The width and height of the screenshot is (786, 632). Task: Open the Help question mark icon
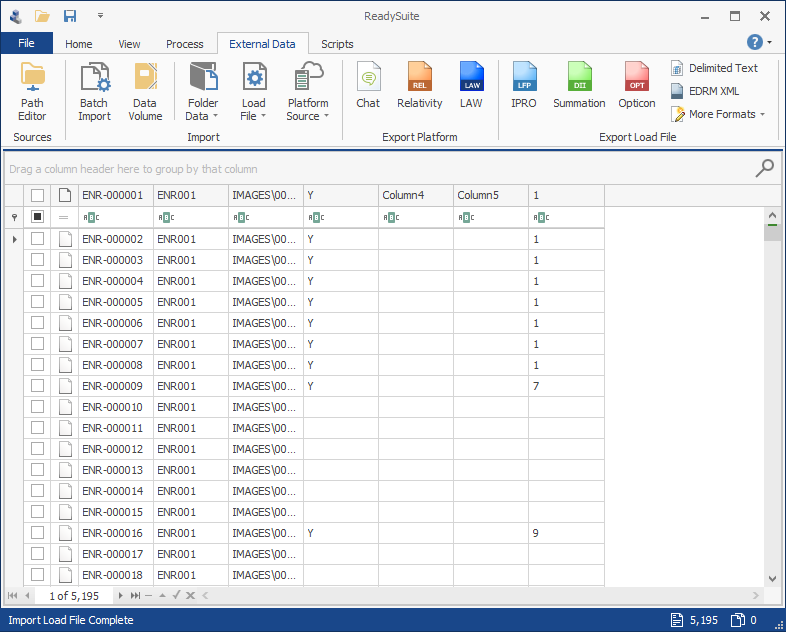pyautogui.click(x=754, y=42)
